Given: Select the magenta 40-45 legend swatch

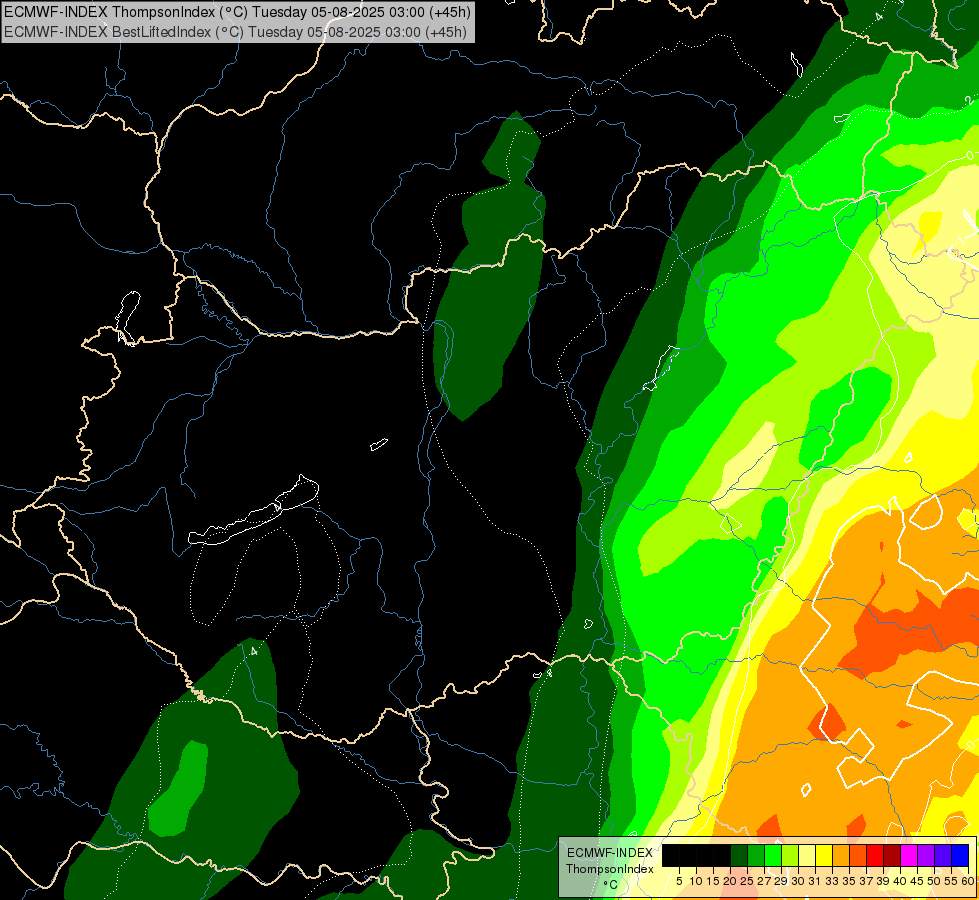Looking at the screenshot, I should (909, 855).
